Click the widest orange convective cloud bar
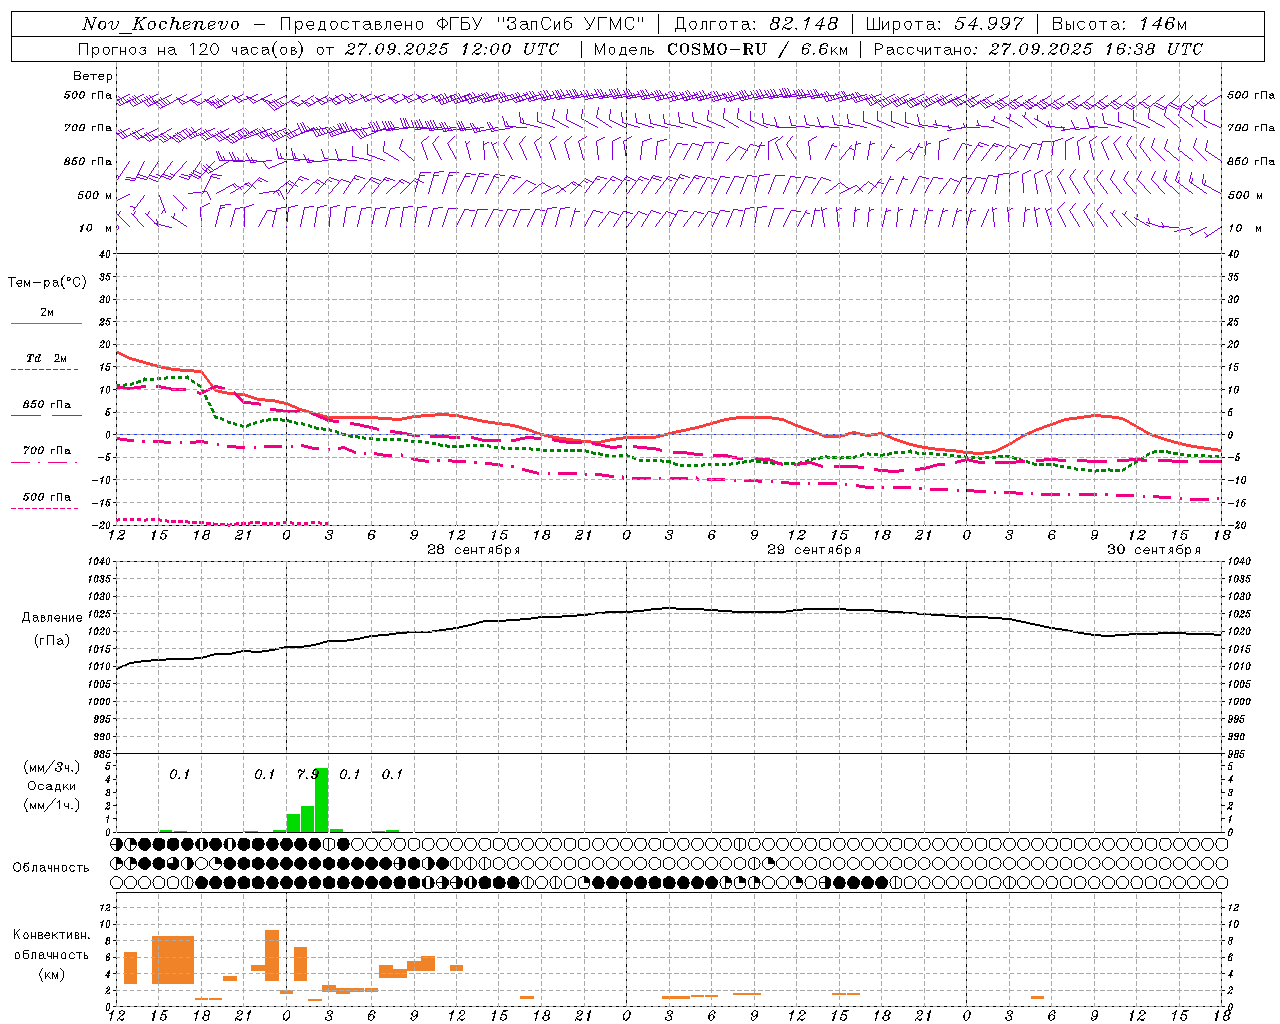 (x=173, y=960)
